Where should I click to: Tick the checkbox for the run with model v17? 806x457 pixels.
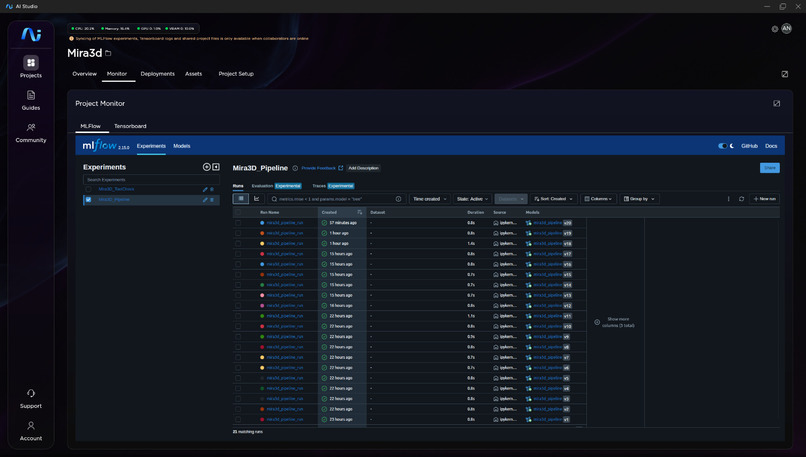[x=238, y=254]
